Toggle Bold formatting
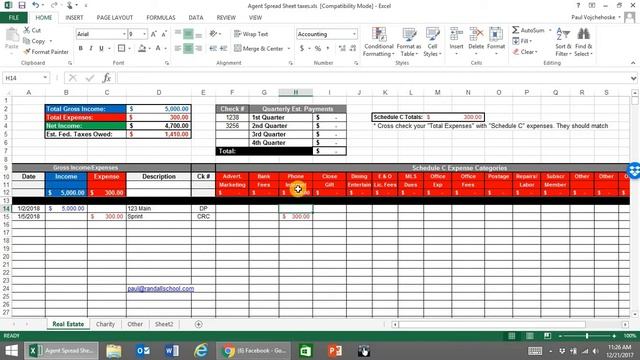 point(81,48)
